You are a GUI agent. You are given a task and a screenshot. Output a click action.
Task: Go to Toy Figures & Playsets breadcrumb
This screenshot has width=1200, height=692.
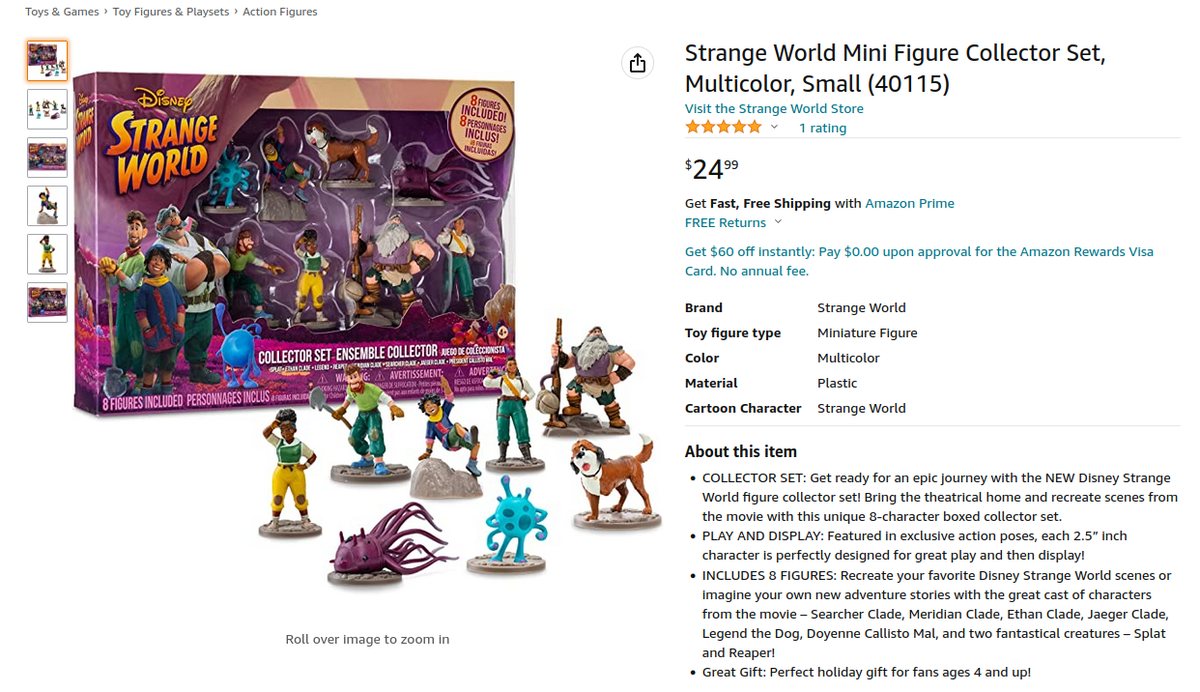coord(171,12)
